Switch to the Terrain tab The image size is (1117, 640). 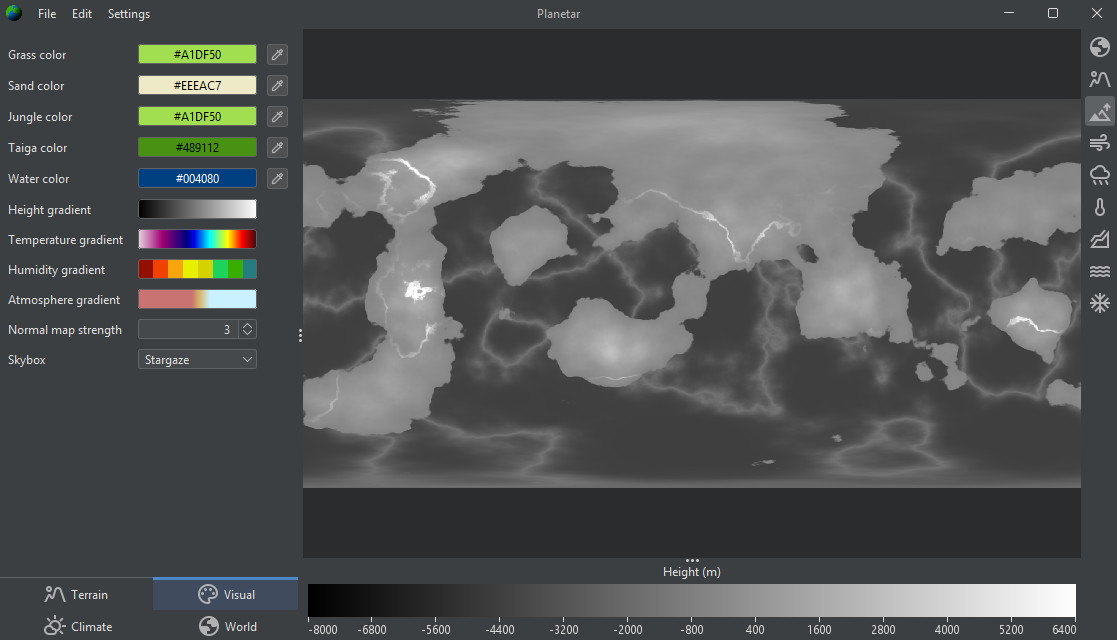point(76,595)
